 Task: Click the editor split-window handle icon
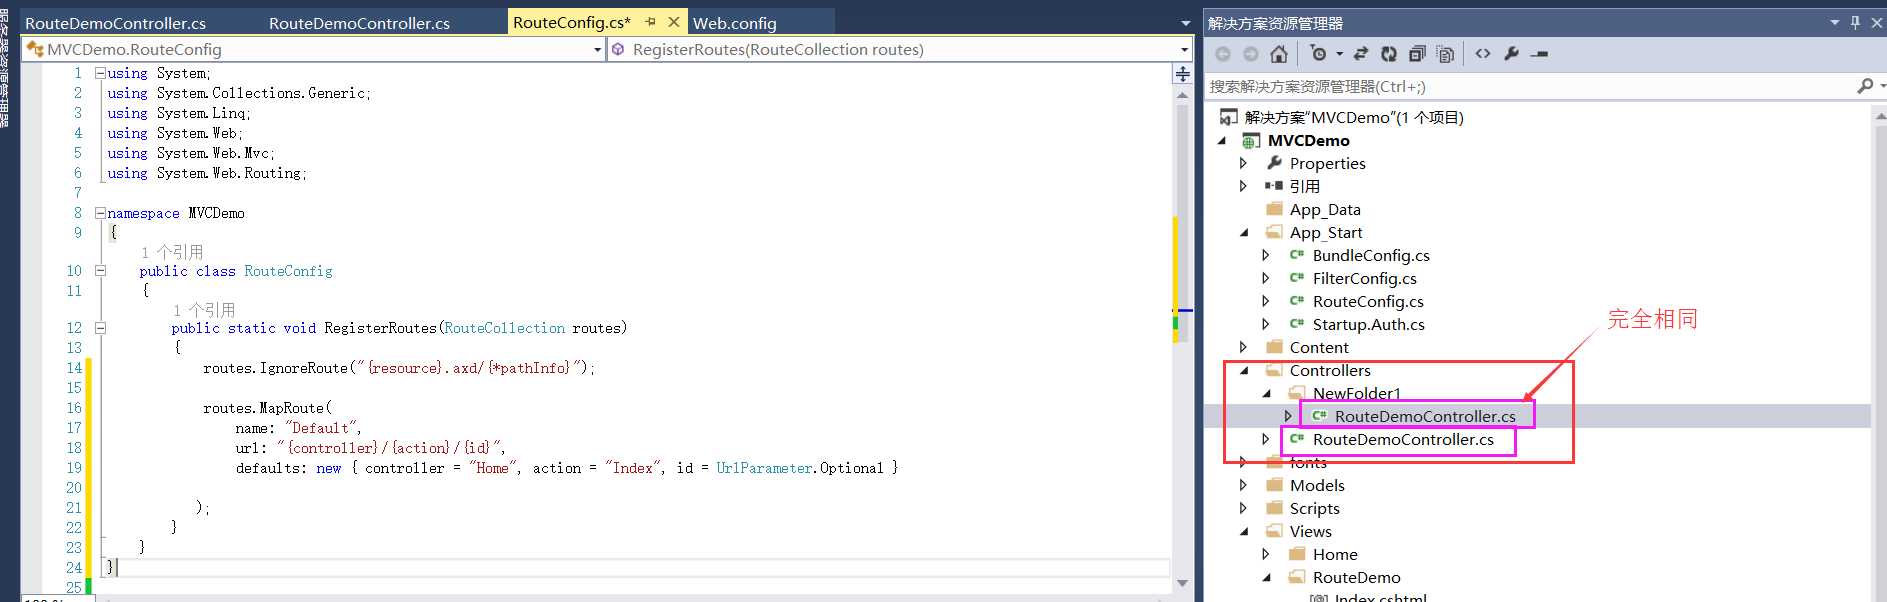(1182, 74)
